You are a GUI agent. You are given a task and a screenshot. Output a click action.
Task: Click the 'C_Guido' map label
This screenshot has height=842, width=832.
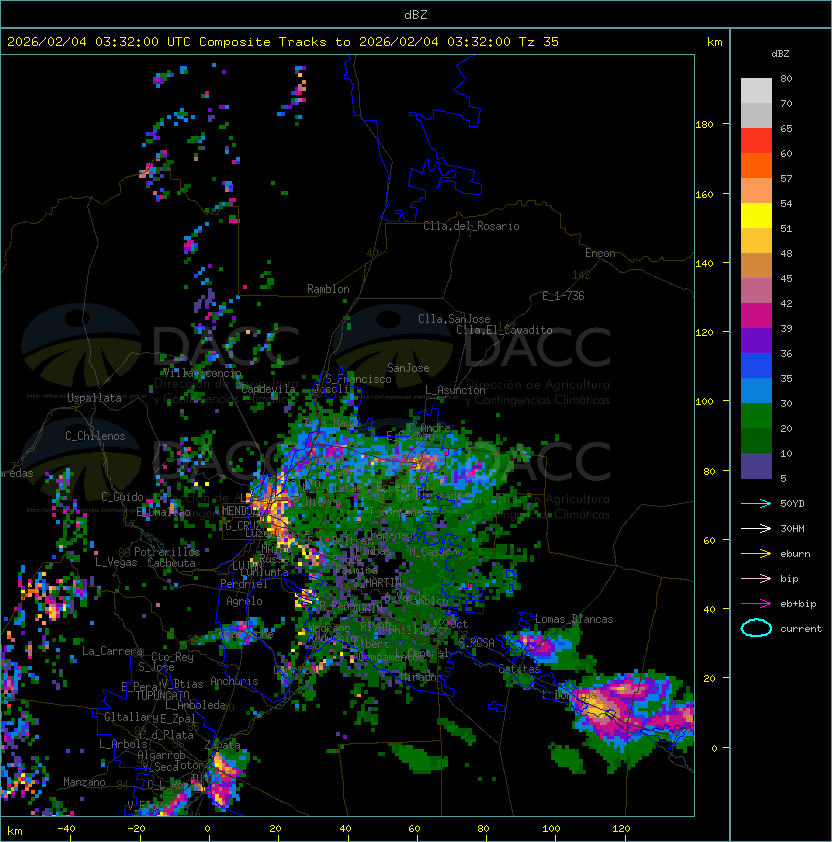point(122,497)
